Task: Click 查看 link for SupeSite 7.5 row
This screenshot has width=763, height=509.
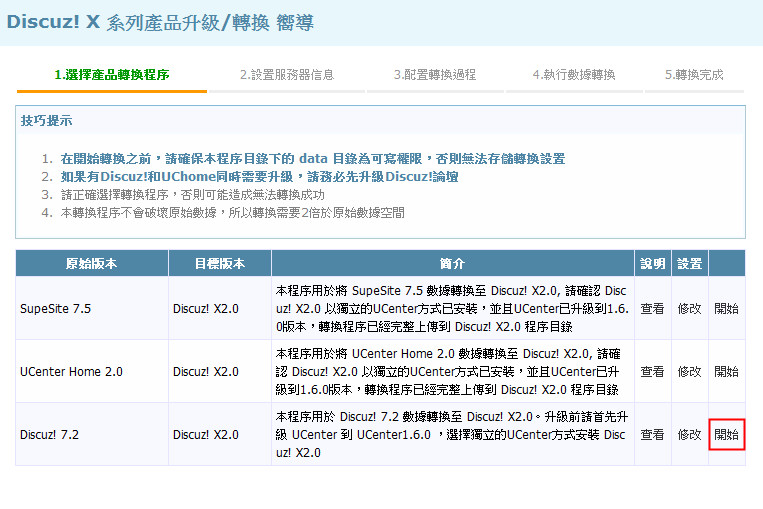Action: 652,309
